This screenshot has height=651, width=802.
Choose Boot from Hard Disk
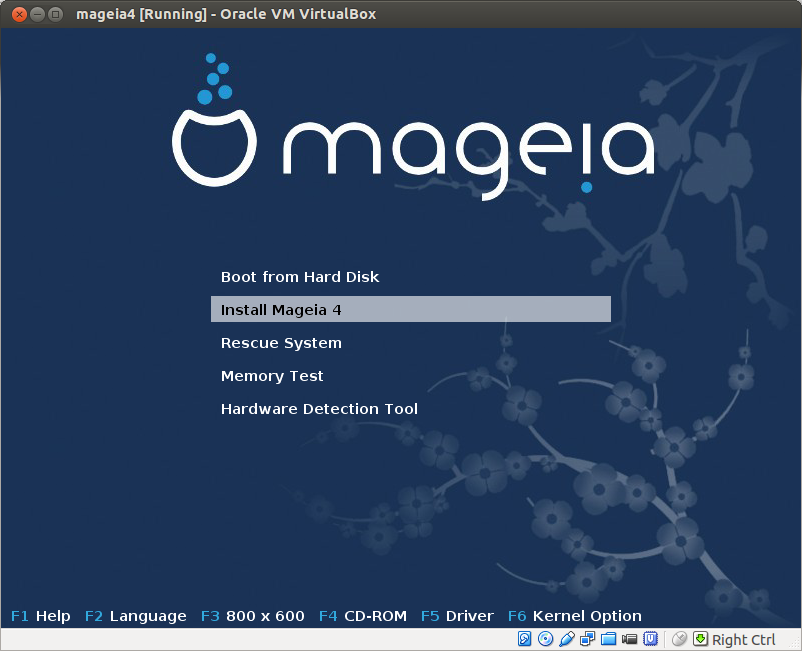click(x=299, y=277)
